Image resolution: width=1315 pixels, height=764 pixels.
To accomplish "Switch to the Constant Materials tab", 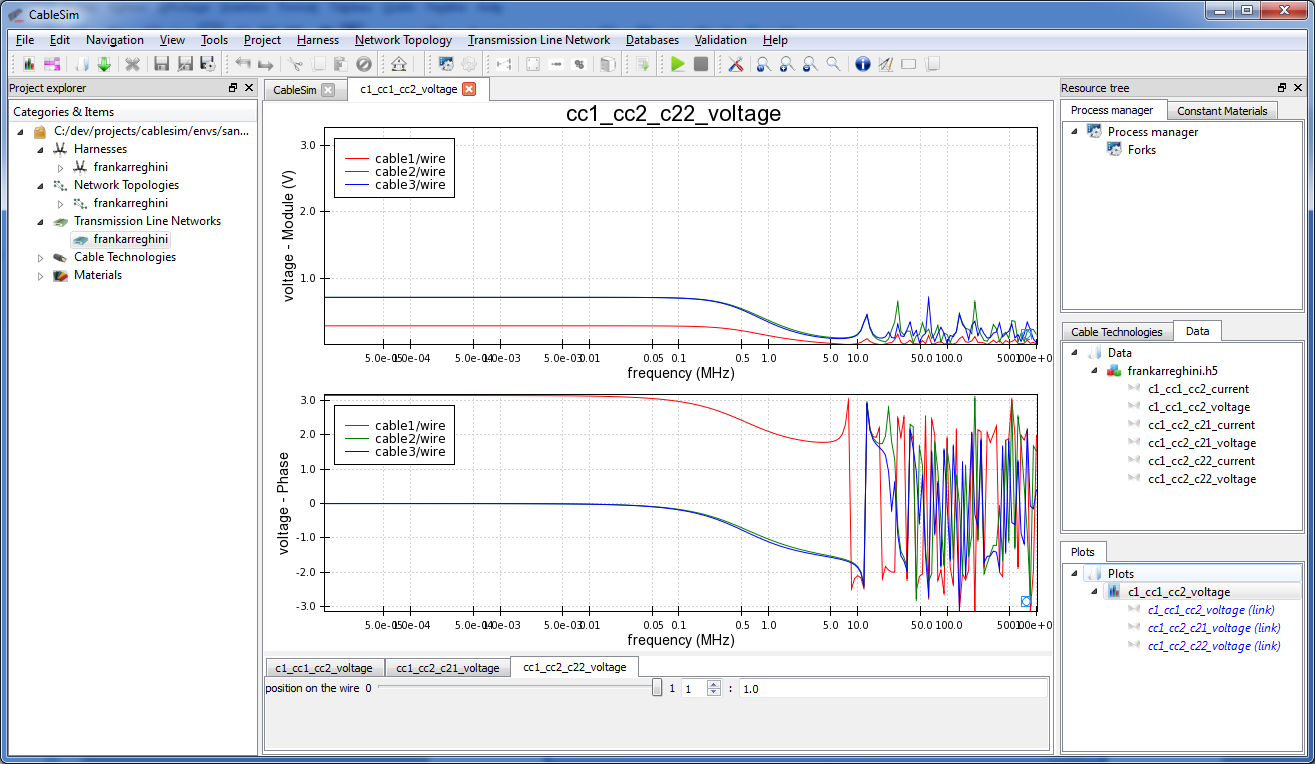I will pos(1222,111).
